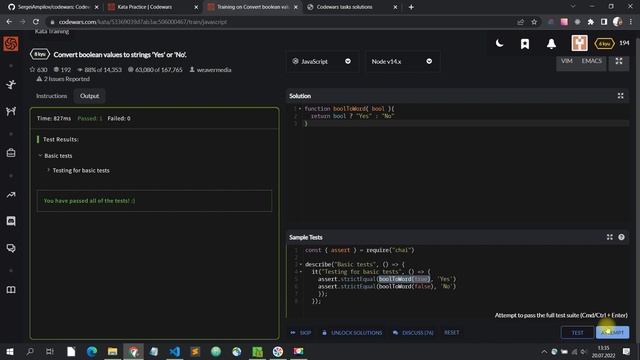Switch to Kata Practice | Codewars tab
Image resolution: width=640 pixels, height=360 pixels.
pyautogui.click(x=153, y=7)
